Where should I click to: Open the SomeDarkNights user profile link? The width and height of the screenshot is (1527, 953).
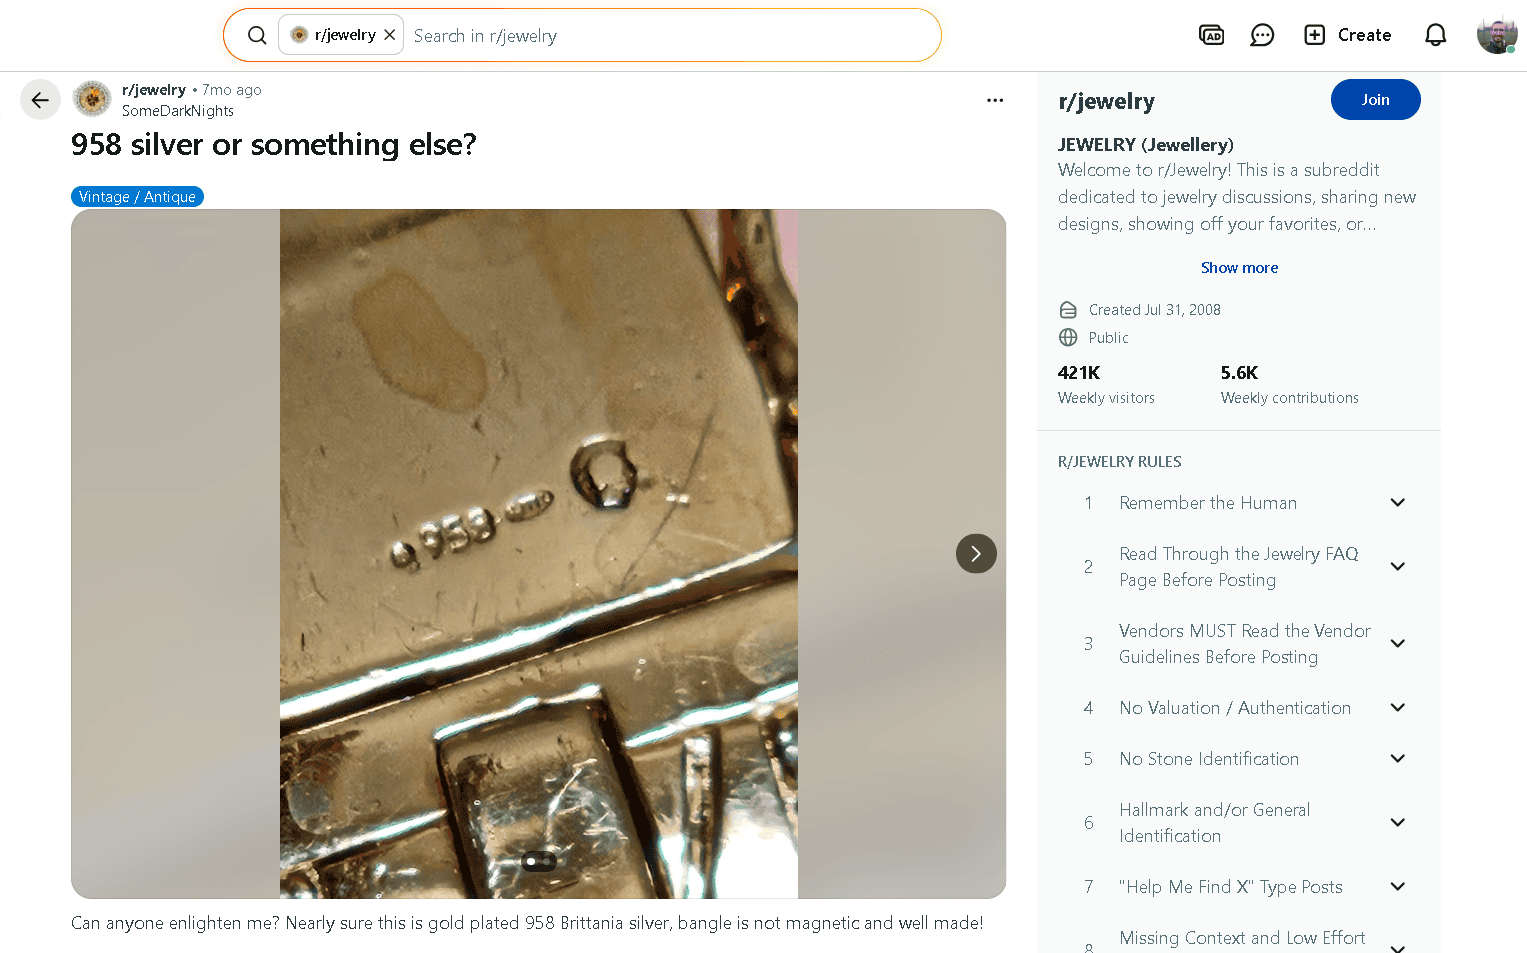click(178, 111)
